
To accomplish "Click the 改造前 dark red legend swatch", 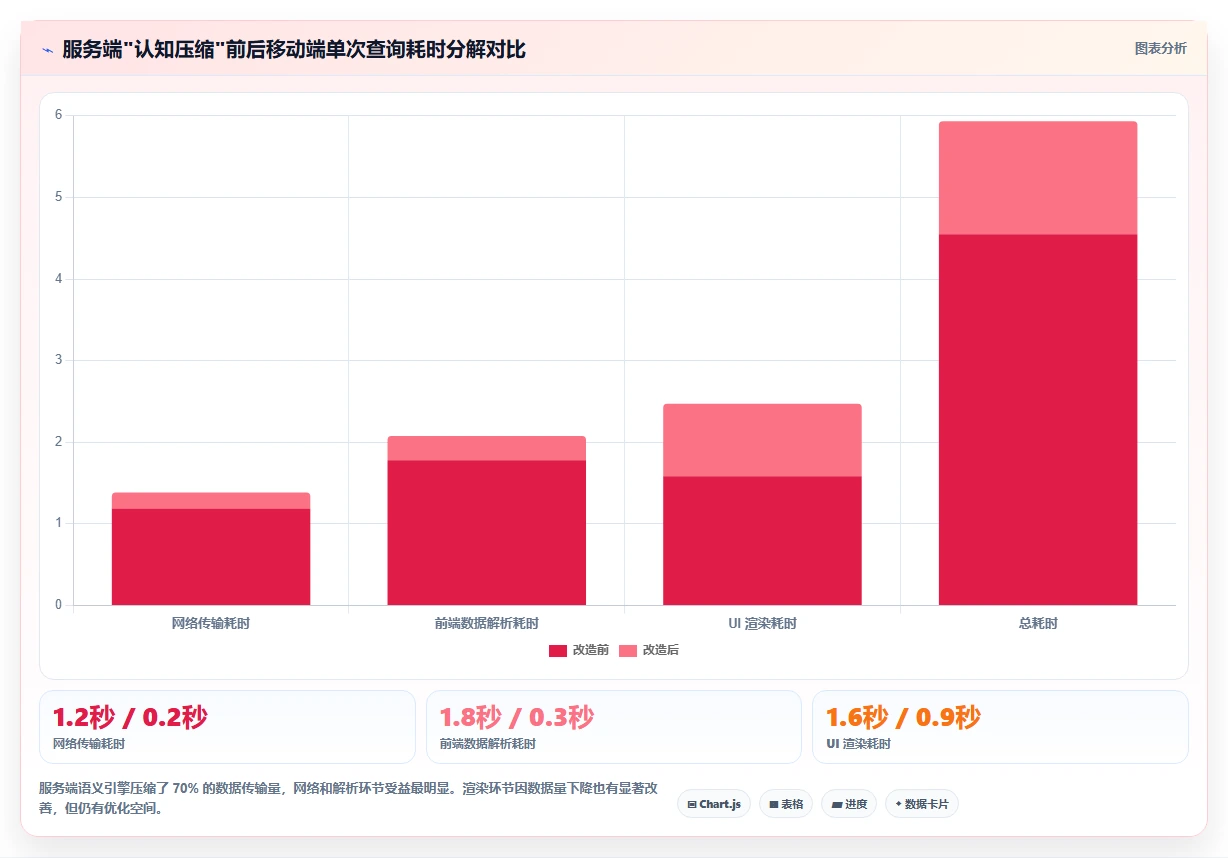I will click(x=558, y=650).
